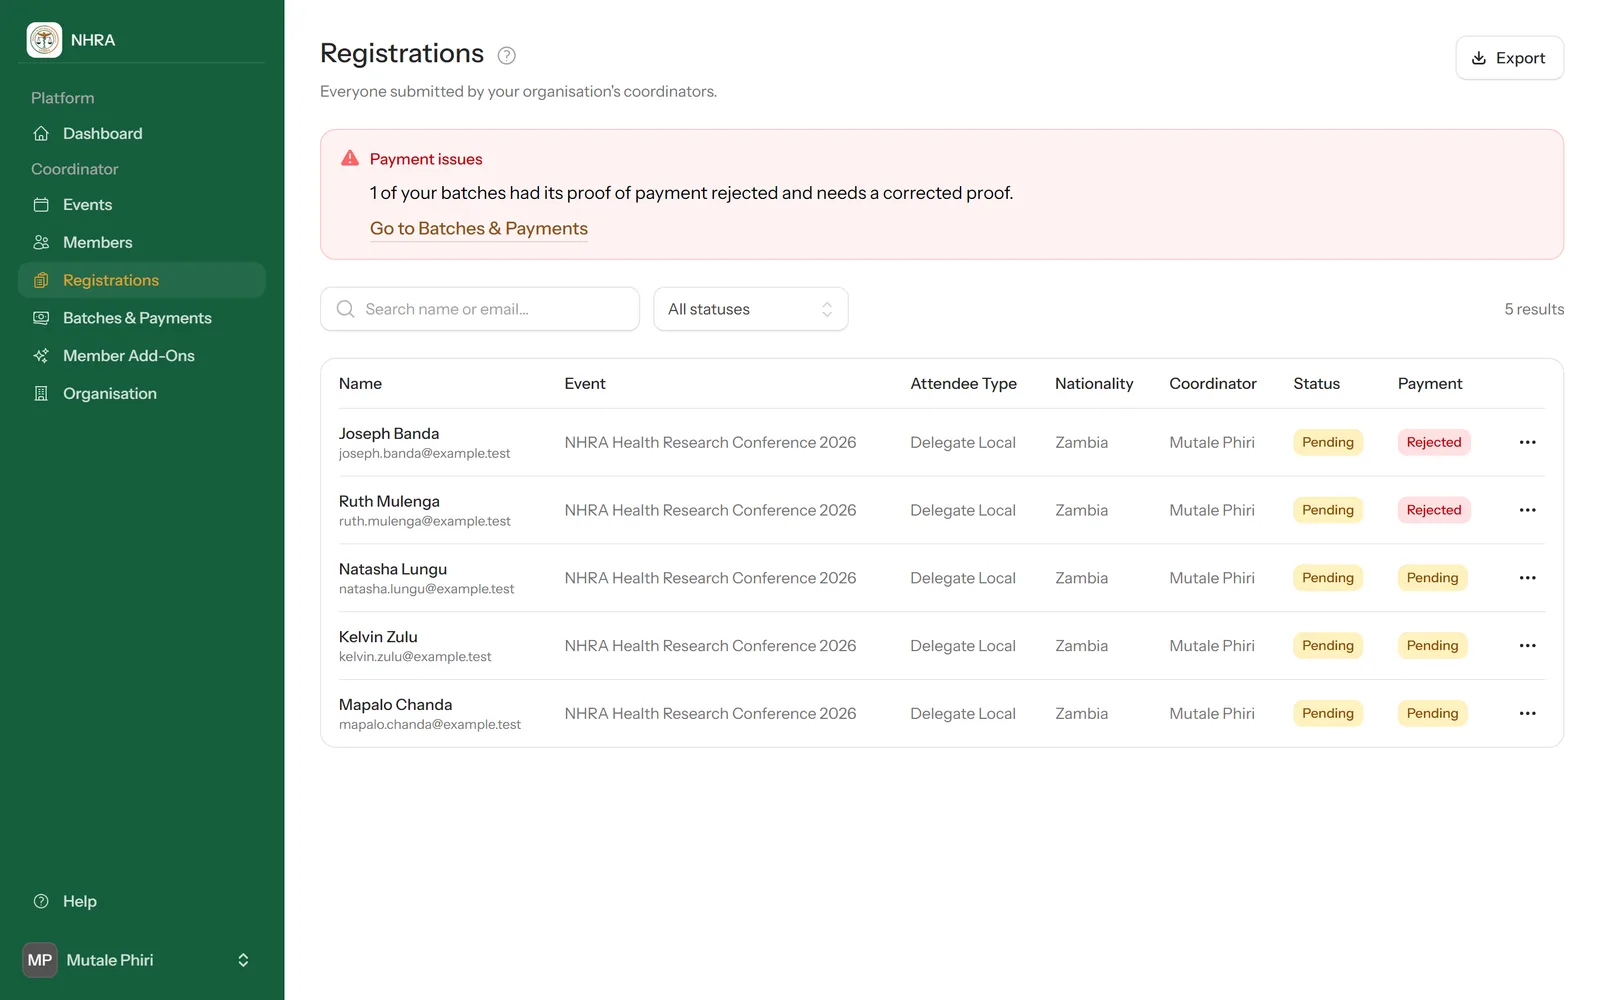
Task: Click the Registrations clipboard icon
Action: coord(41,280)
